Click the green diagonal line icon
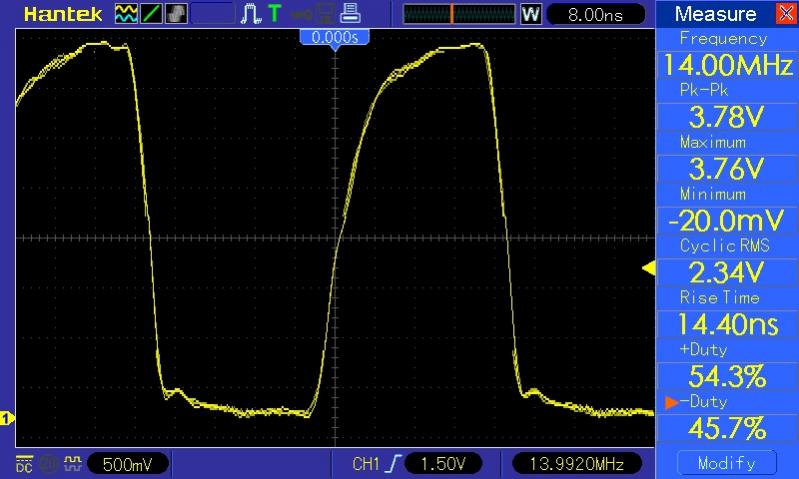 click(x=150, y=14)
